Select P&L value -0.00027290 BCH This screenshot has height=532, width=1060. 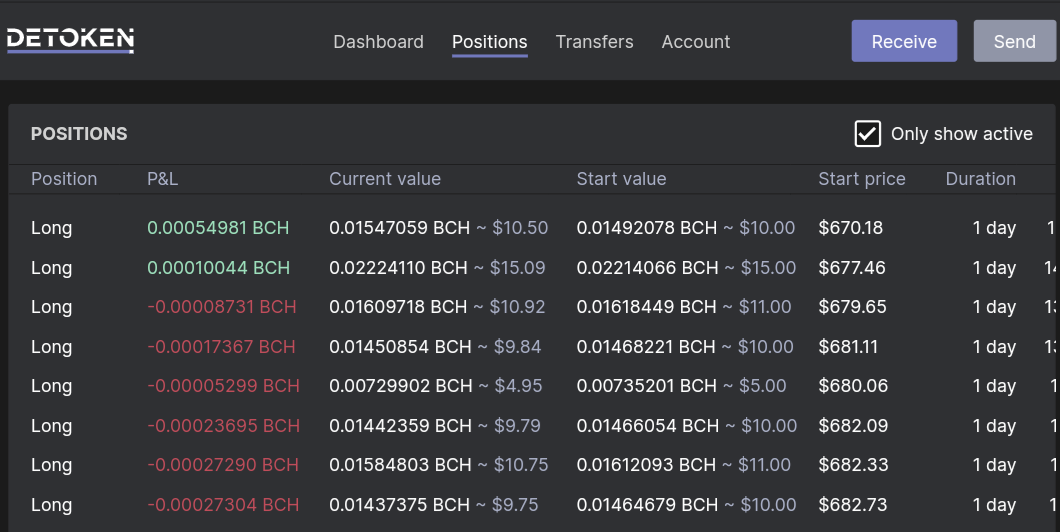[x=222, y=465]
